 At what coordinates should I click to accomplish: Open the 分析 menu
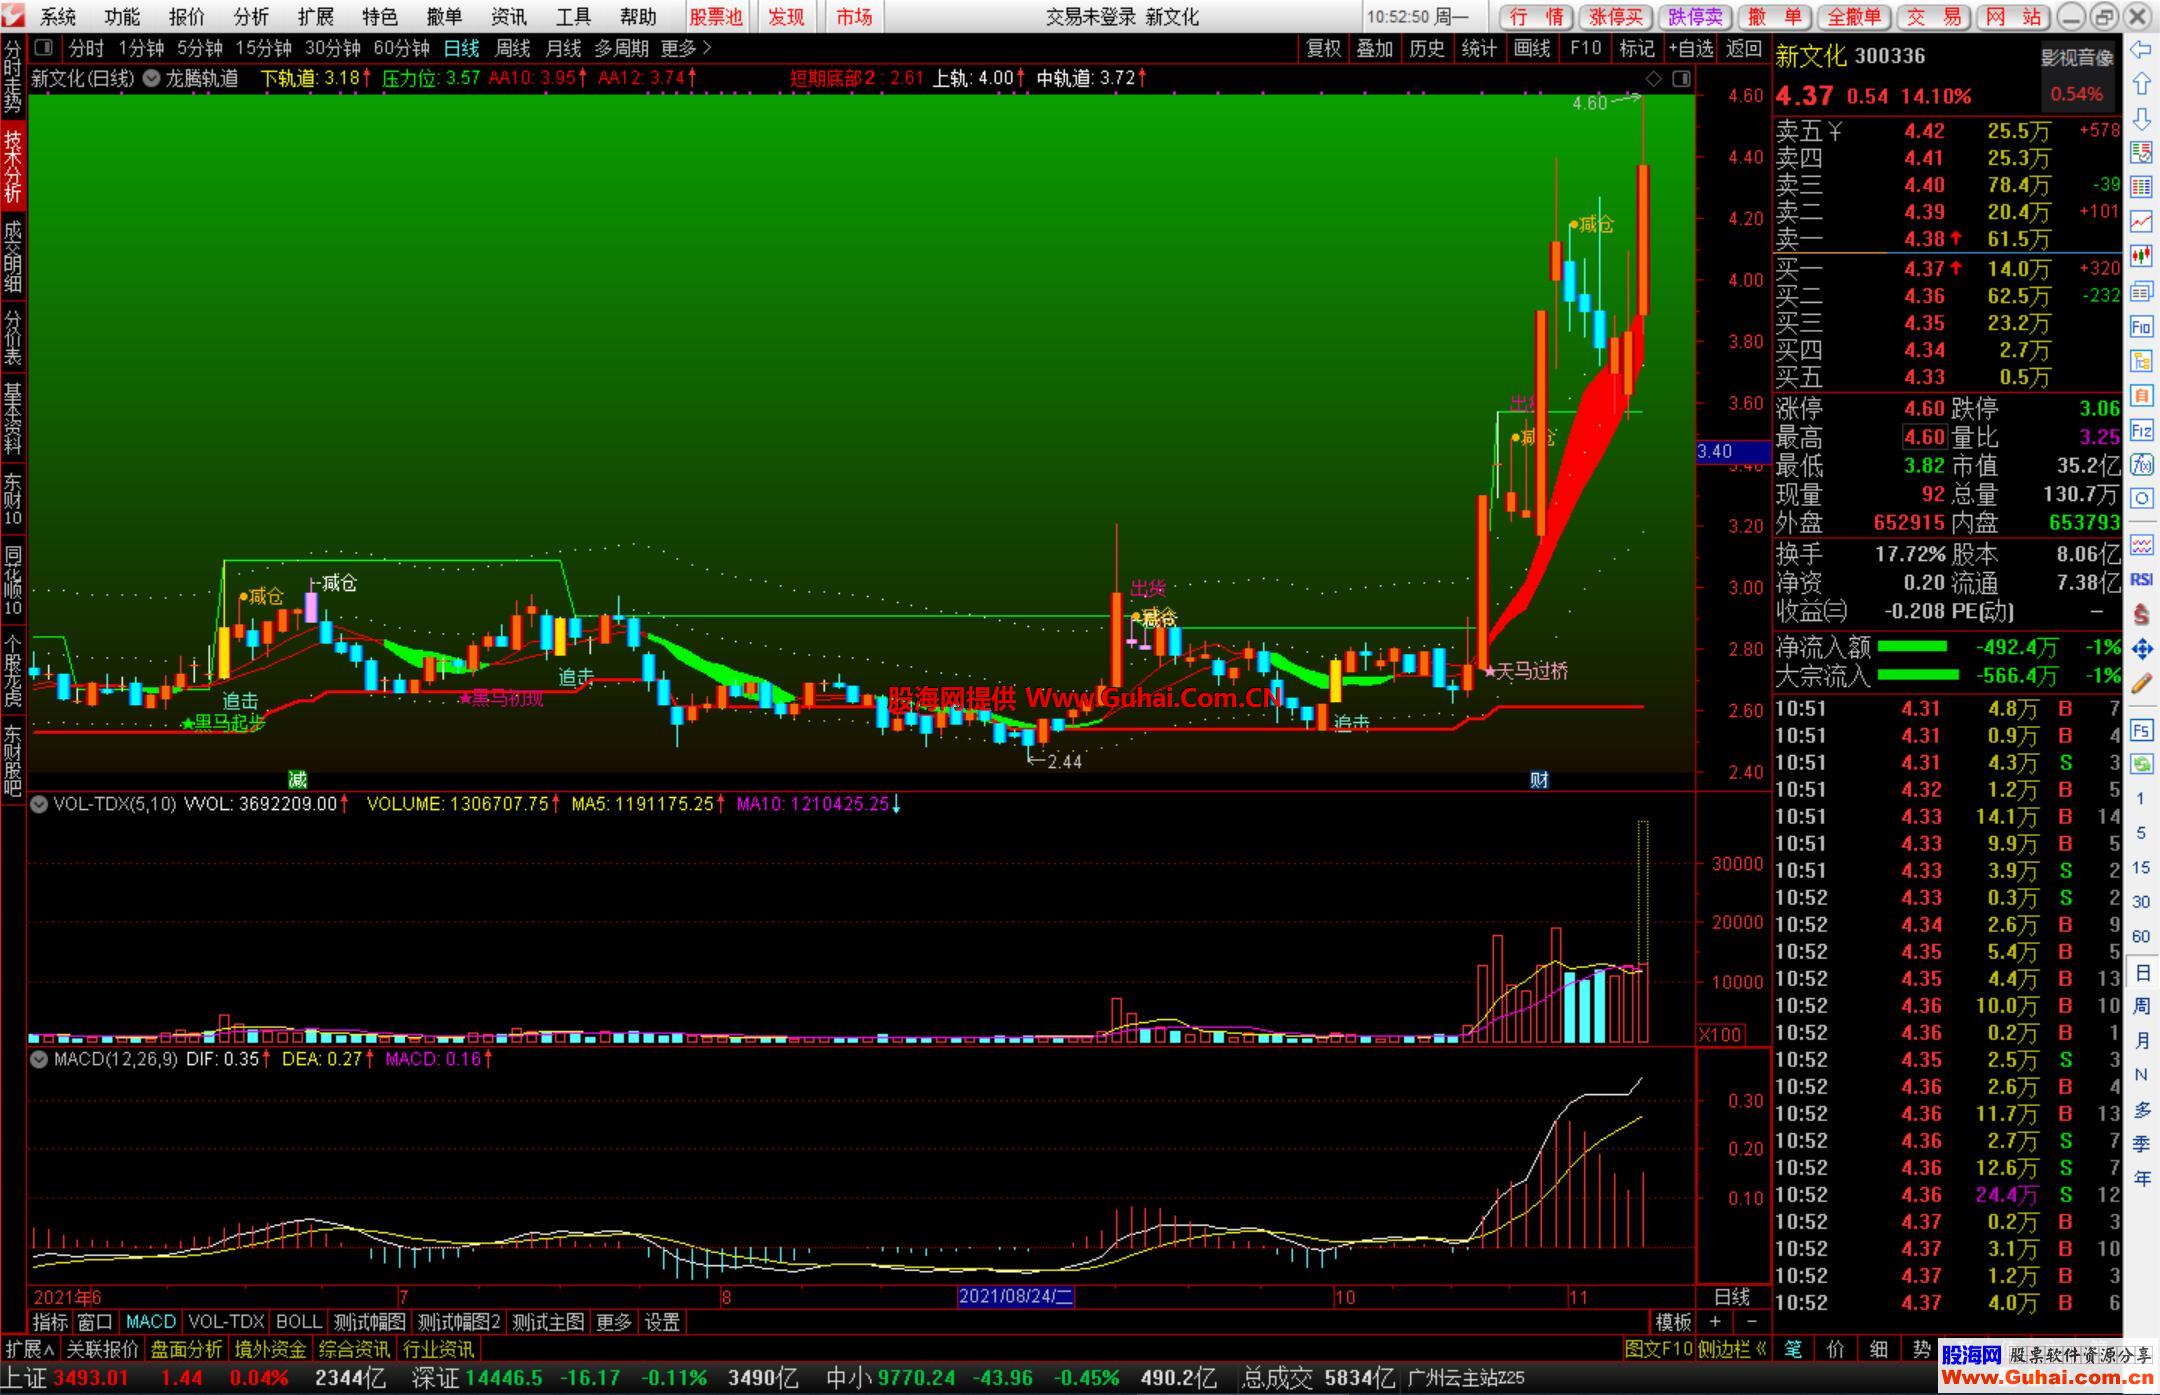[x=251, y=17]
